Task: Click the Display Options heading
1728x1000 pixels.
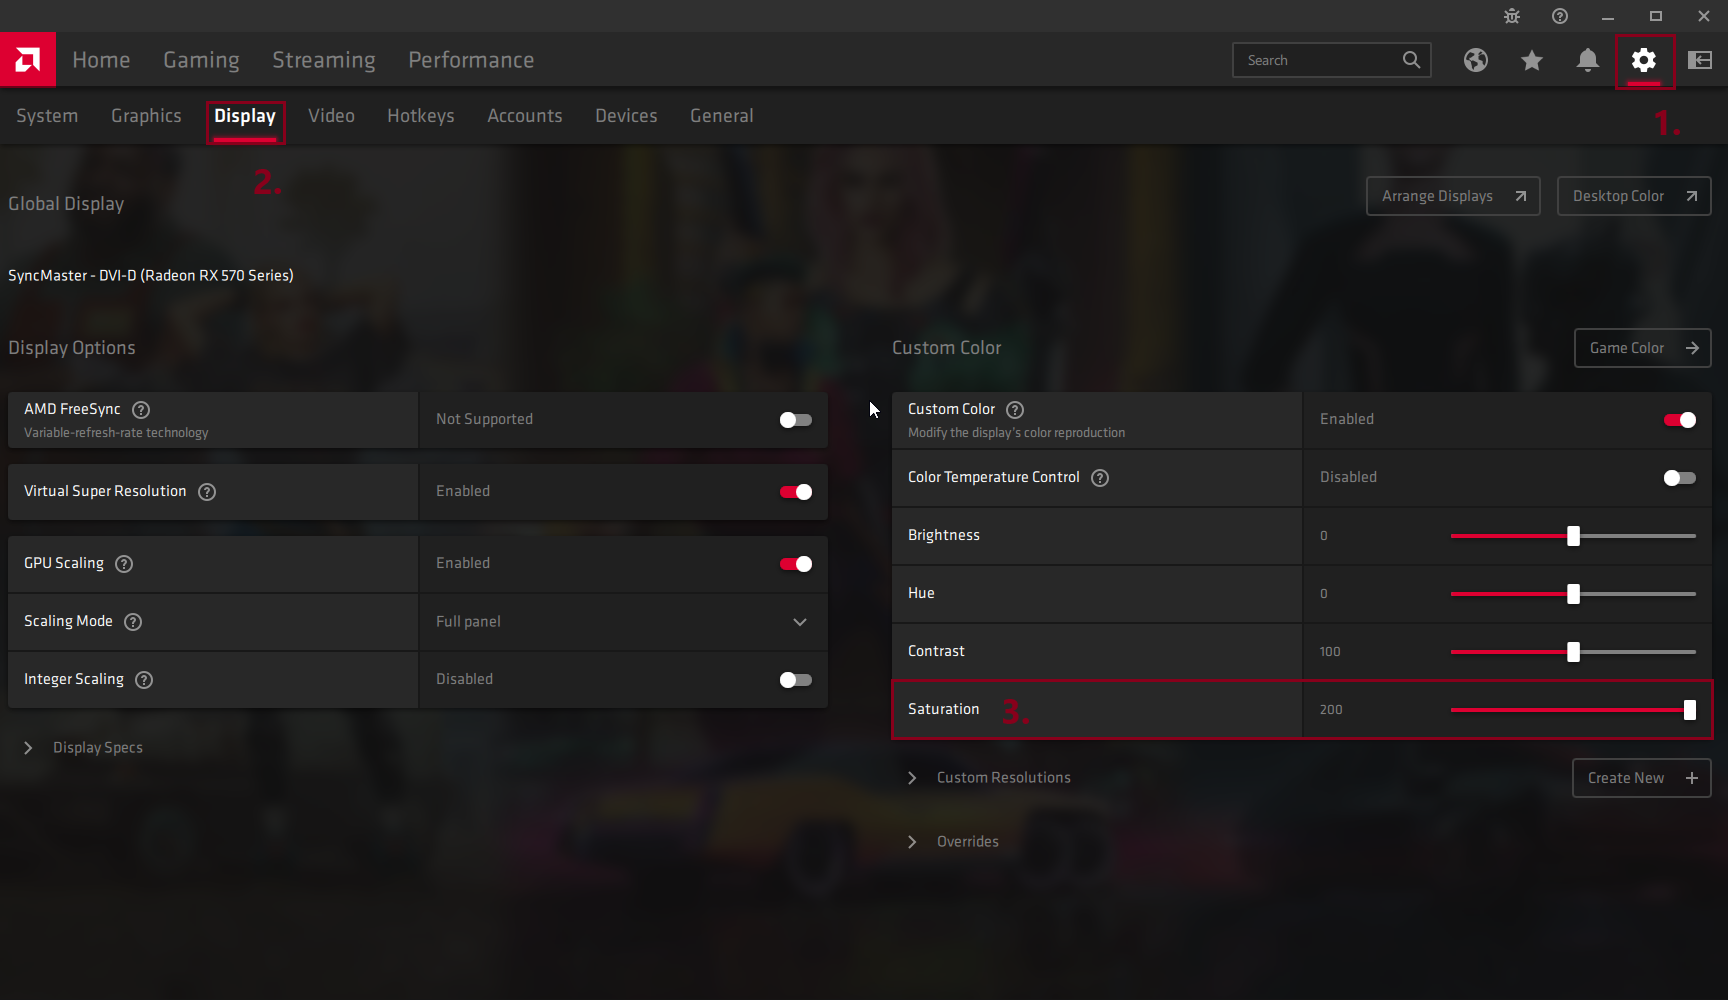Action: click(x=72, y=348)
